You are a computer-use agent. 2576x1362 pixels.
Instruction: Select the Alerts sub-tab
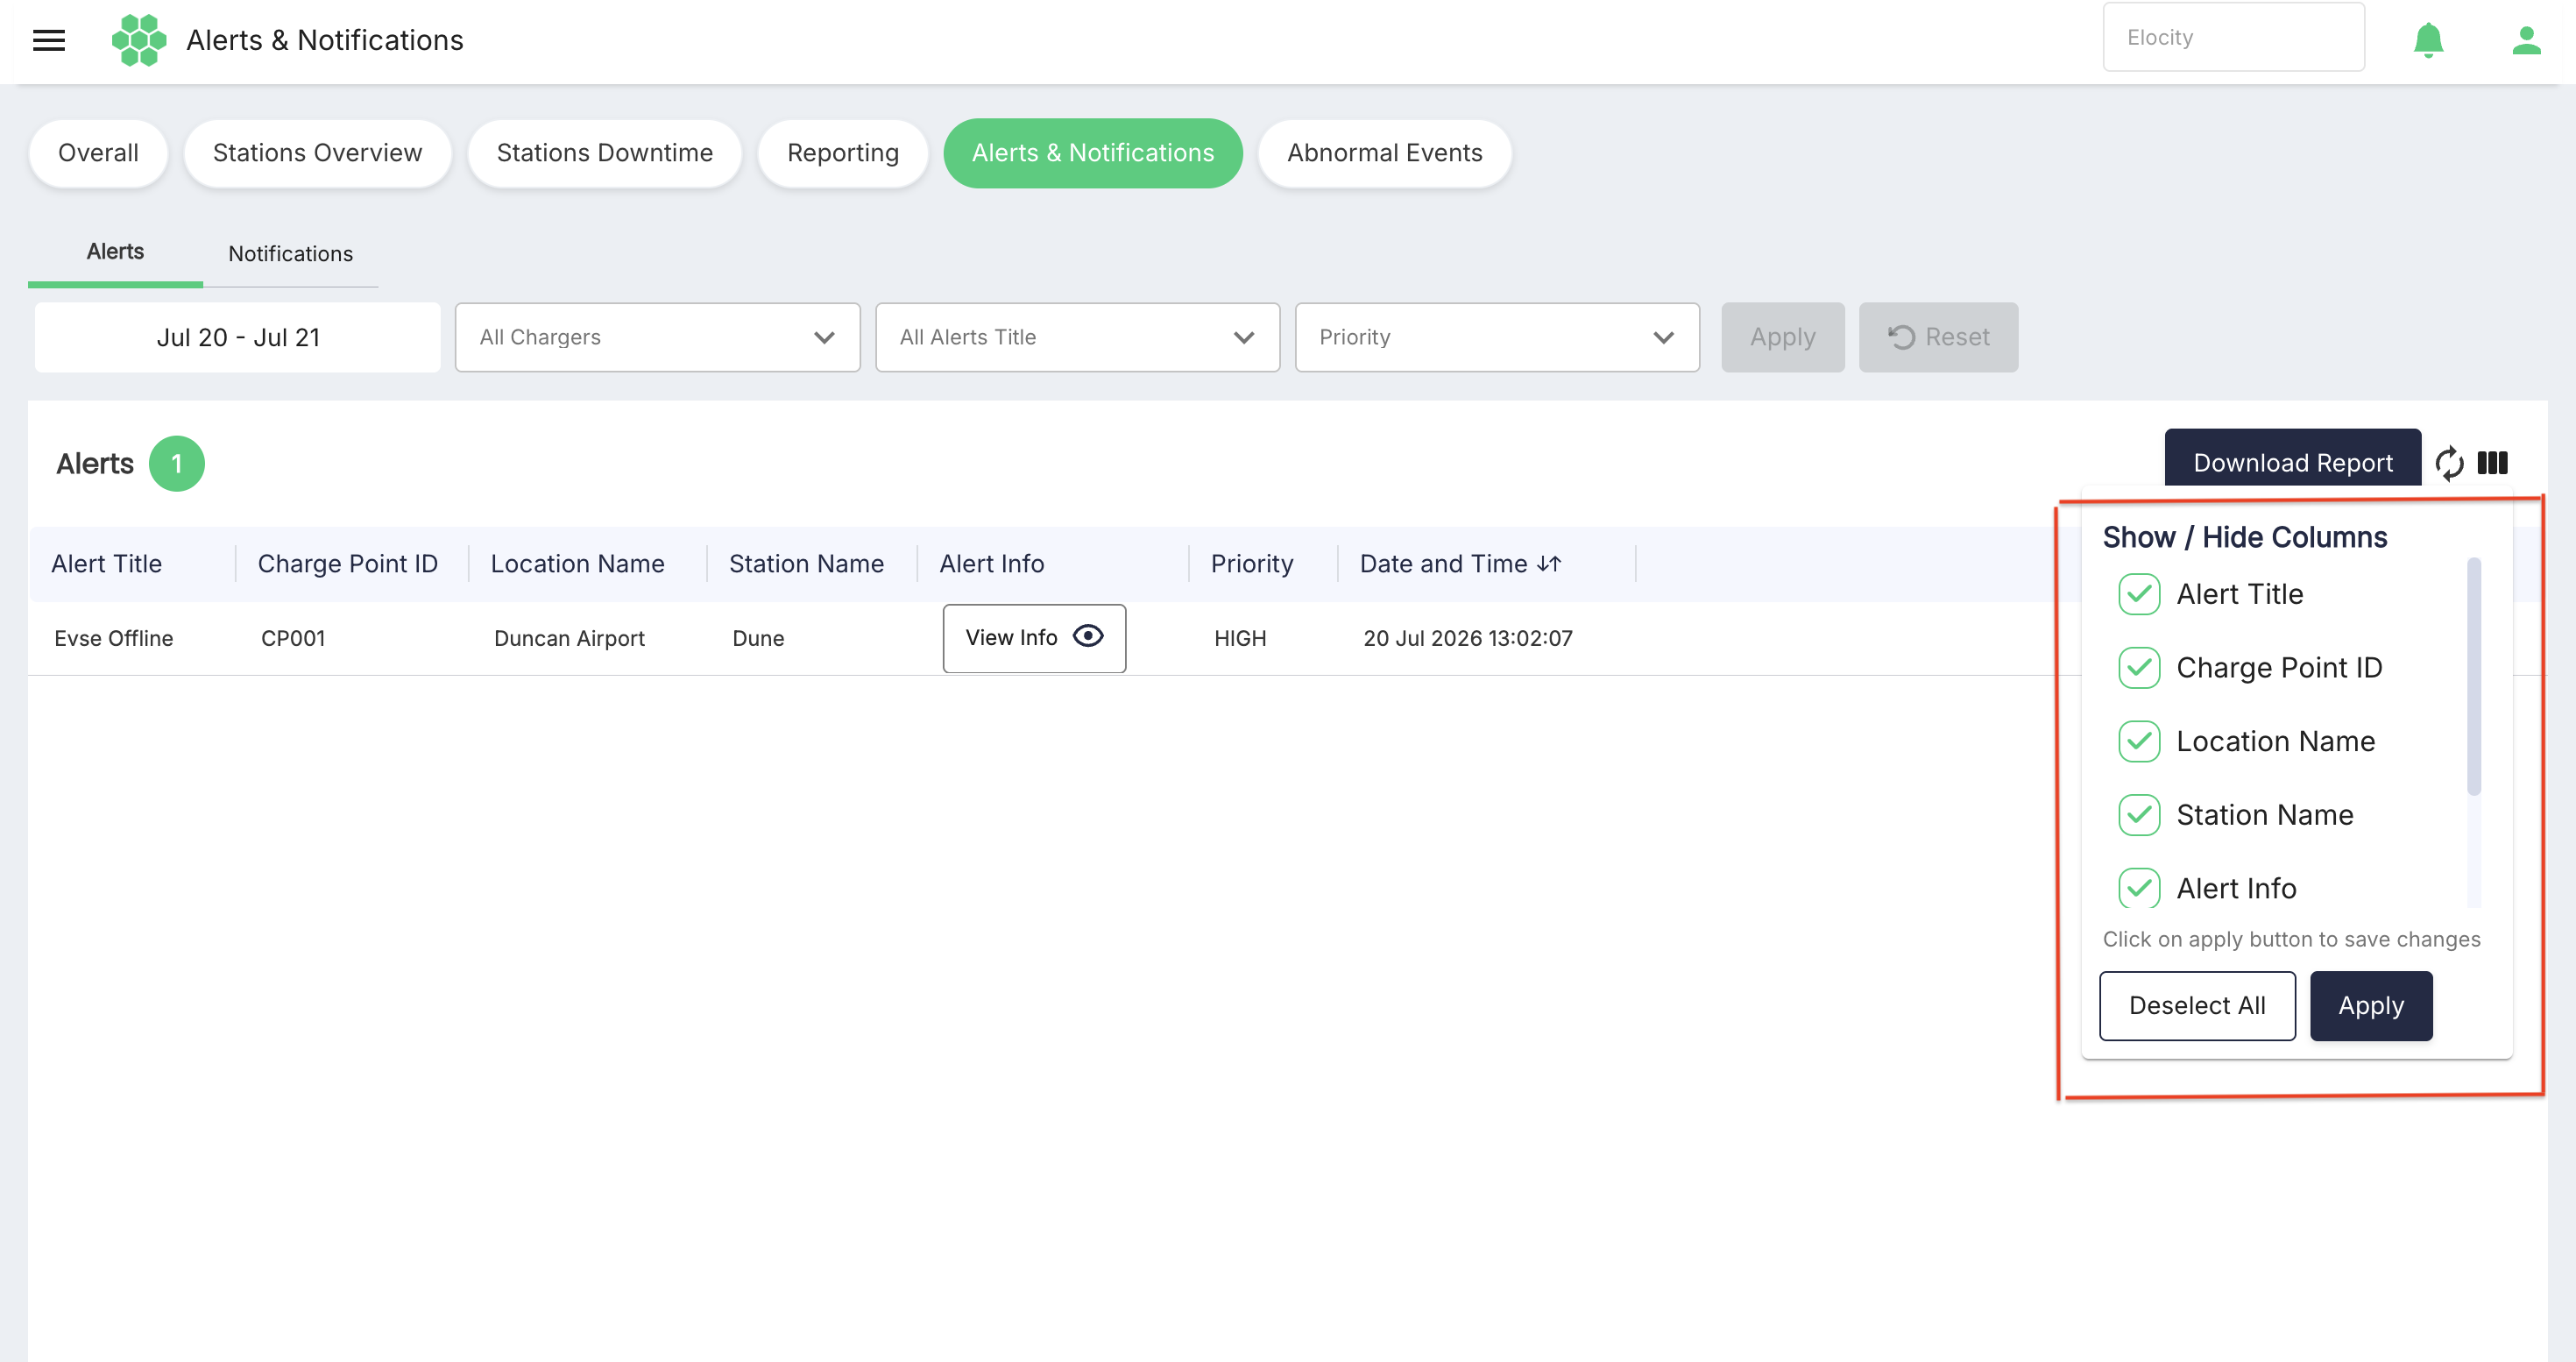click(115, 252)
